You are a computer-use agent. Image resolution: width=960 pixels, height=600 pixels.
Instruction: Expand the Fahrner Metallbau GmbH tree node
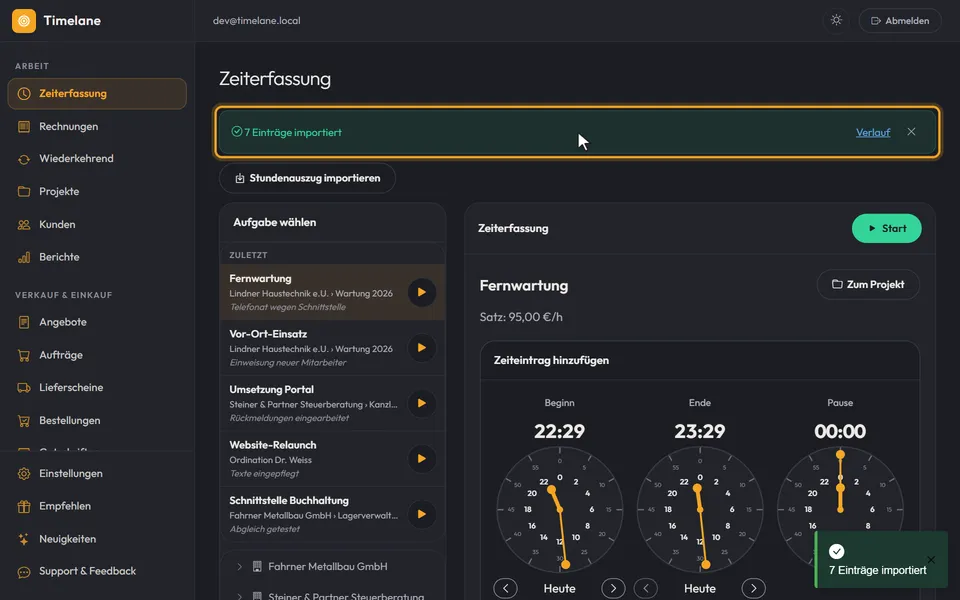(239, 567)
